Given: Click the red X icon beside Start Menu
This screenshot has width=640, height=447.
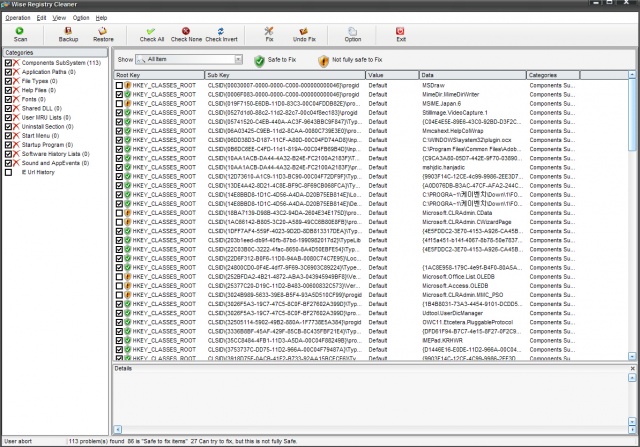Looking at the screenshot, I should pyautogui.click(x=16, y=136).
